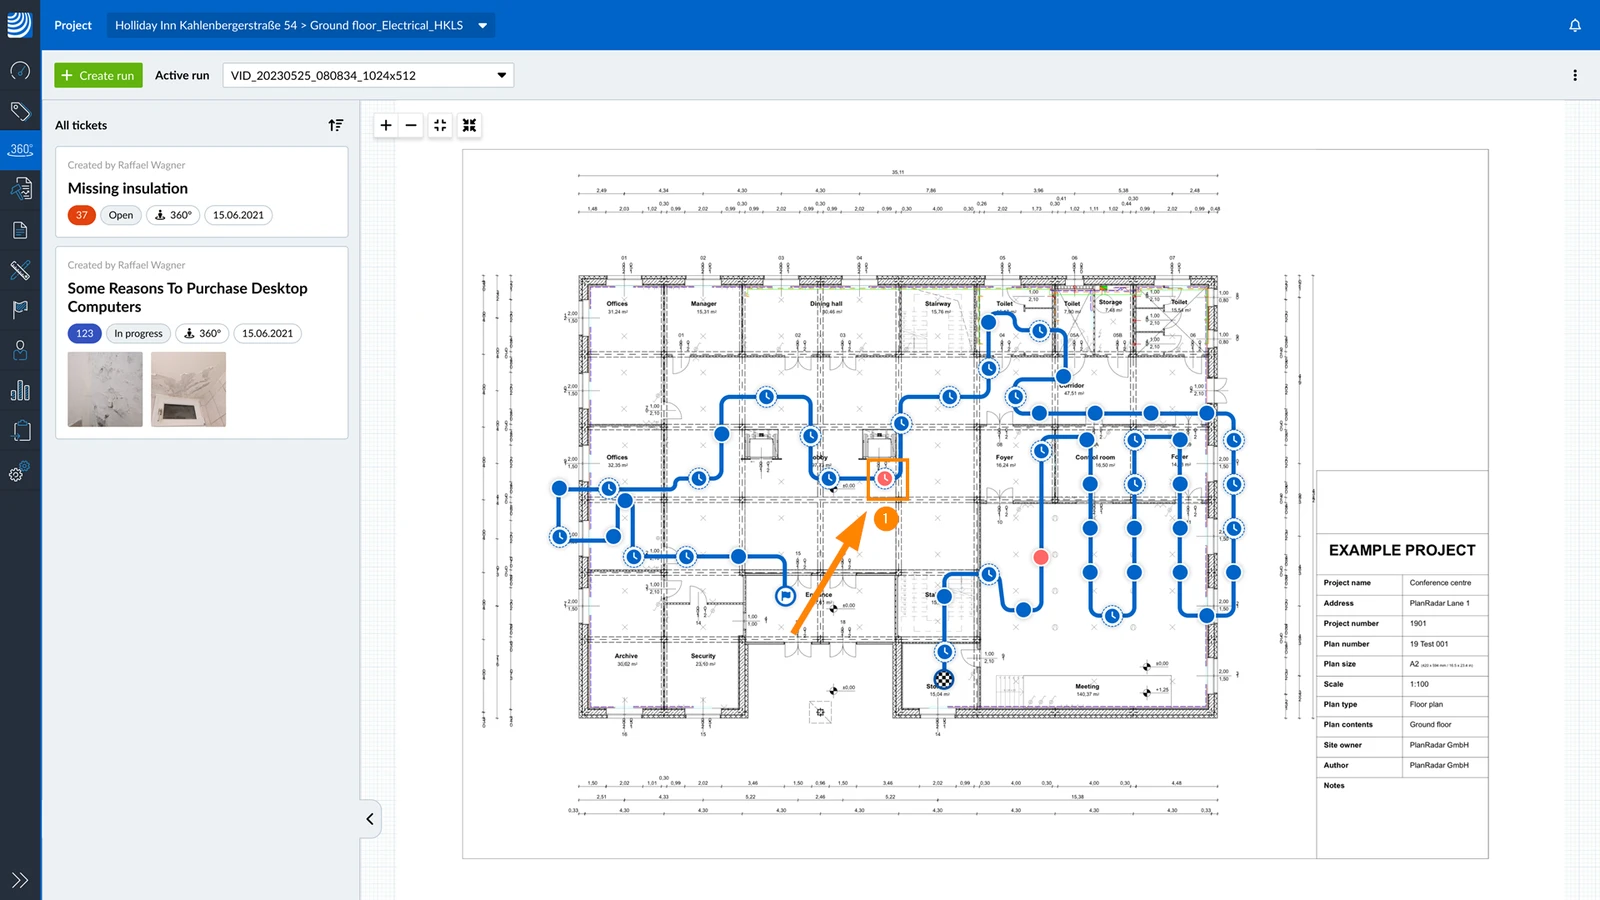Open the three-dot more options menu
This screenshot has height=900, width=1600.
[x=1575, y=75]
